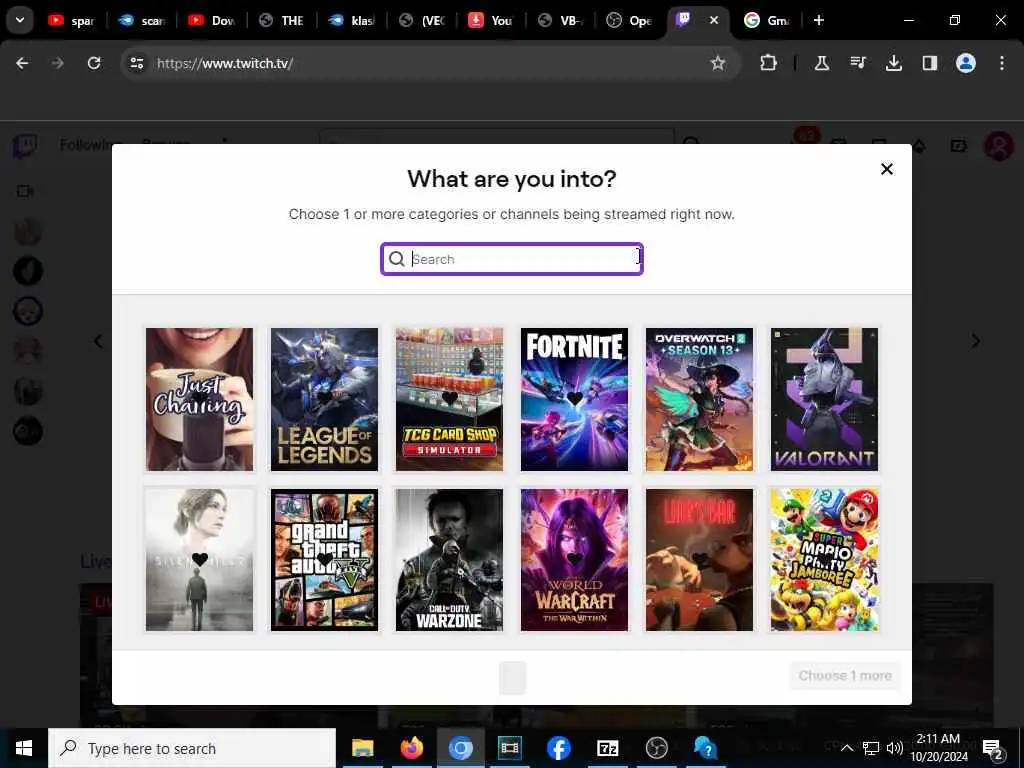Viewport: 1024px width, 768px height.
Task: Select the Valorant category card
Action: (x=825, y=399)
